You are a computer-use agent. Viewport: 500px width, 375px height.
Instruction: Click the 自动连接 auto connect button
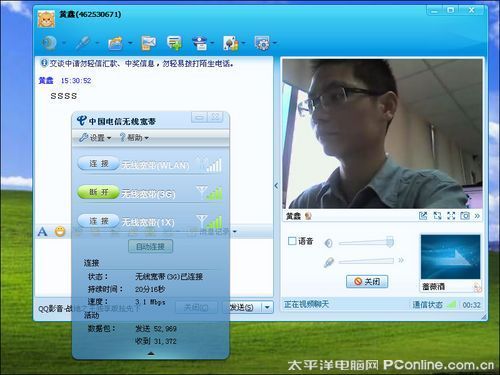click(150, 246)
